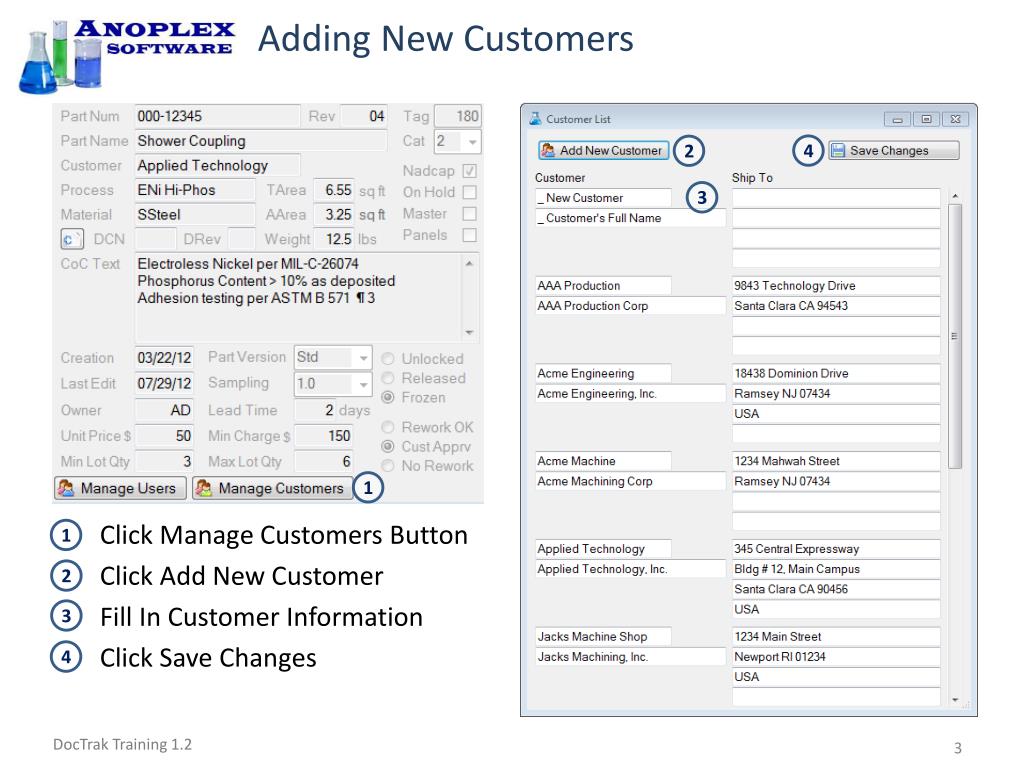Click the Min Charge field 150

(x=324, y=436)
